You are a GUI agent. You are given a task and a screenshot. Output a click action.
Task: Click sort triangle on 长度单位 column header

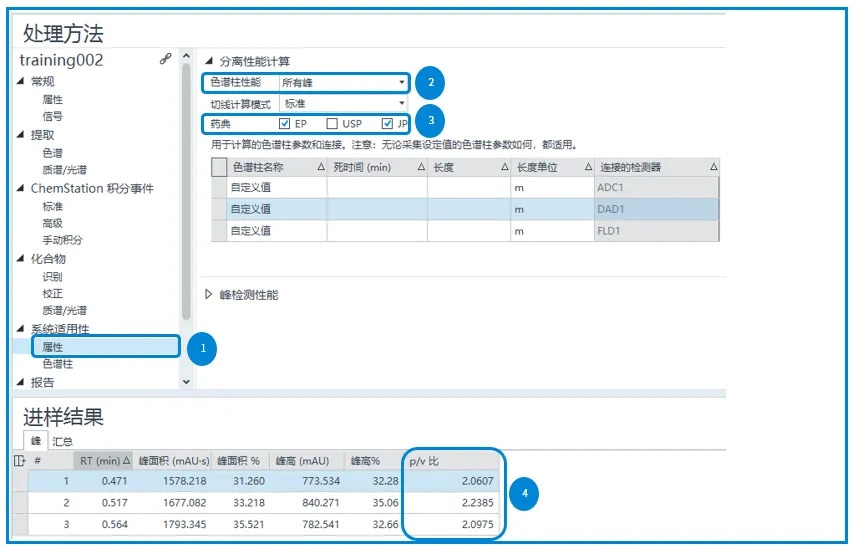(587, 167)
